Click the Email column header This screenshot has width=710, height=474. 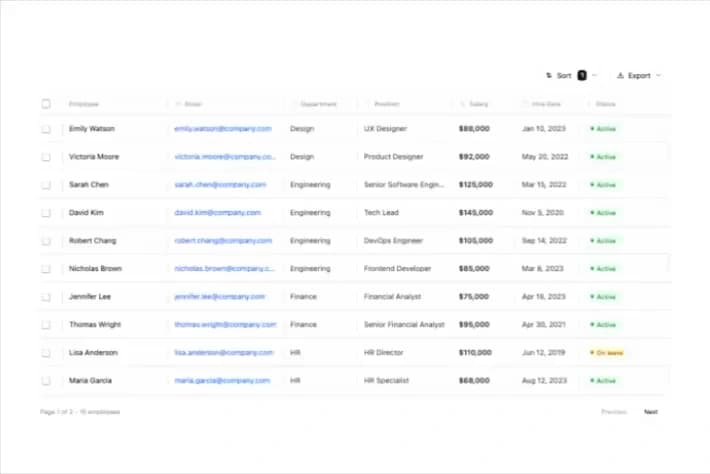point(189,104)
